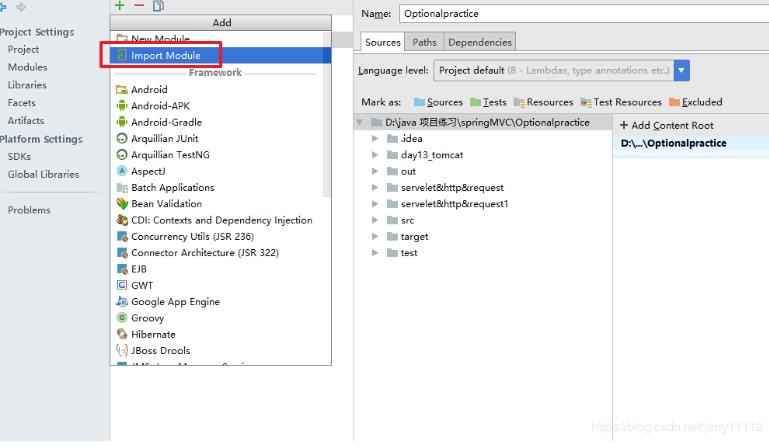Expand the servelet&http&request folder
Screen dimensions: 769x447
click(375, 187)
